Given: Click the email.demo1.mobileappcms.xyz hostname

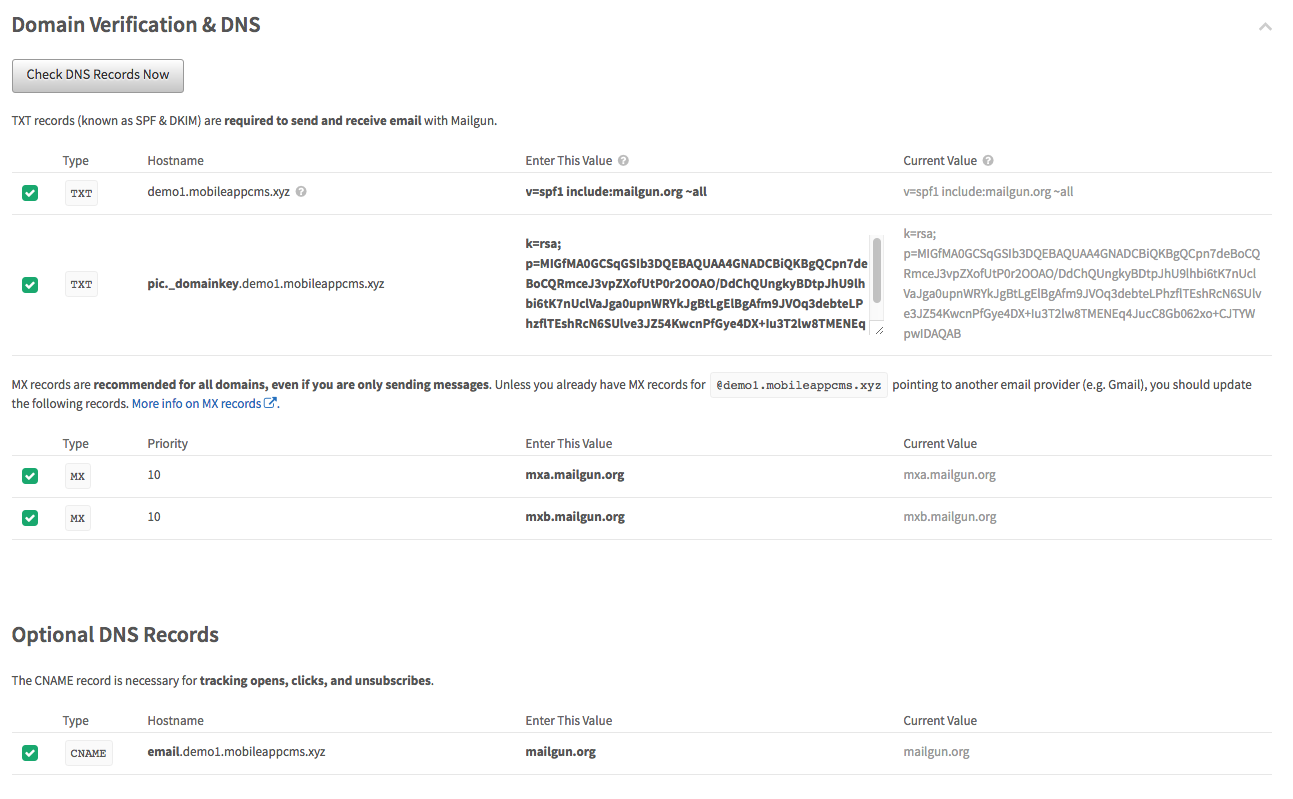Looking at the screenshot, I should (x=236, y=752).
